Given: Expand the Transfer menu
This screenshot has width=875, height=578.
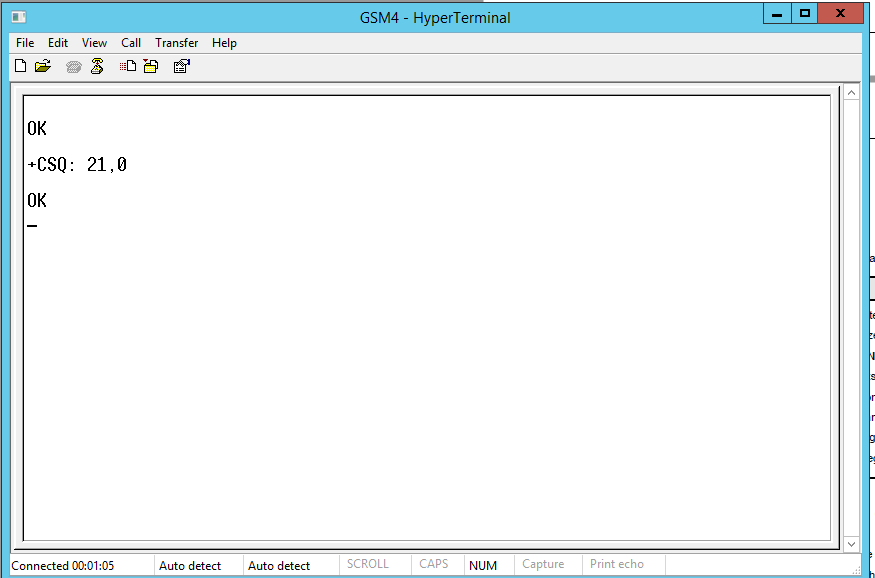Looking at the screenshot, I should coord(176,43).
